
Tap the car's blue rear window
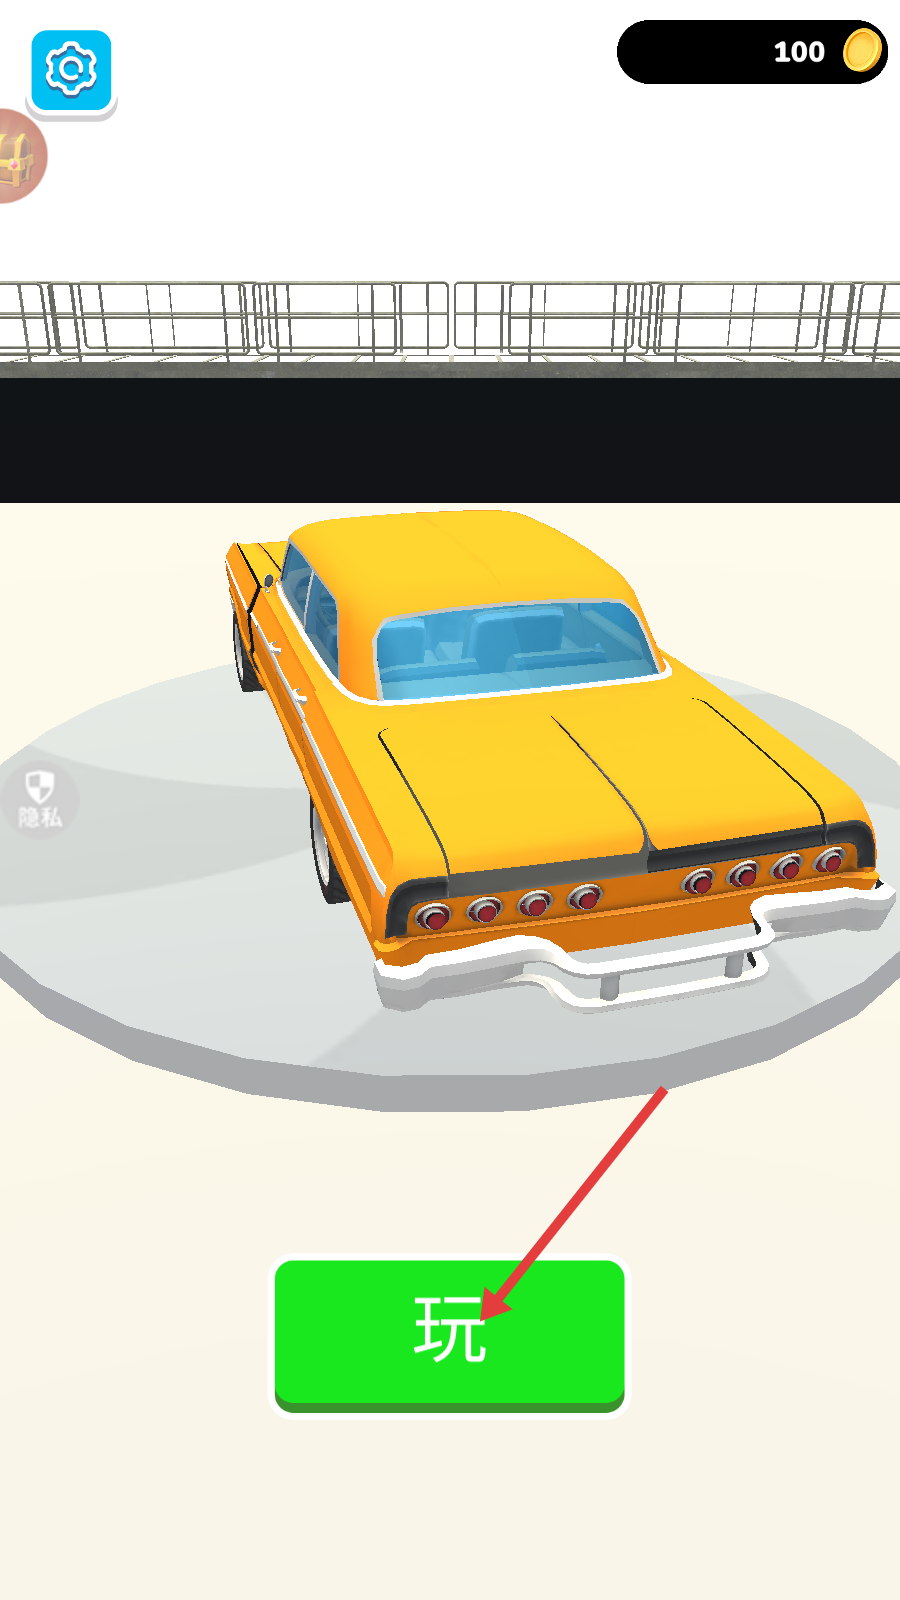pyautogui.click(x=515, y=650)
